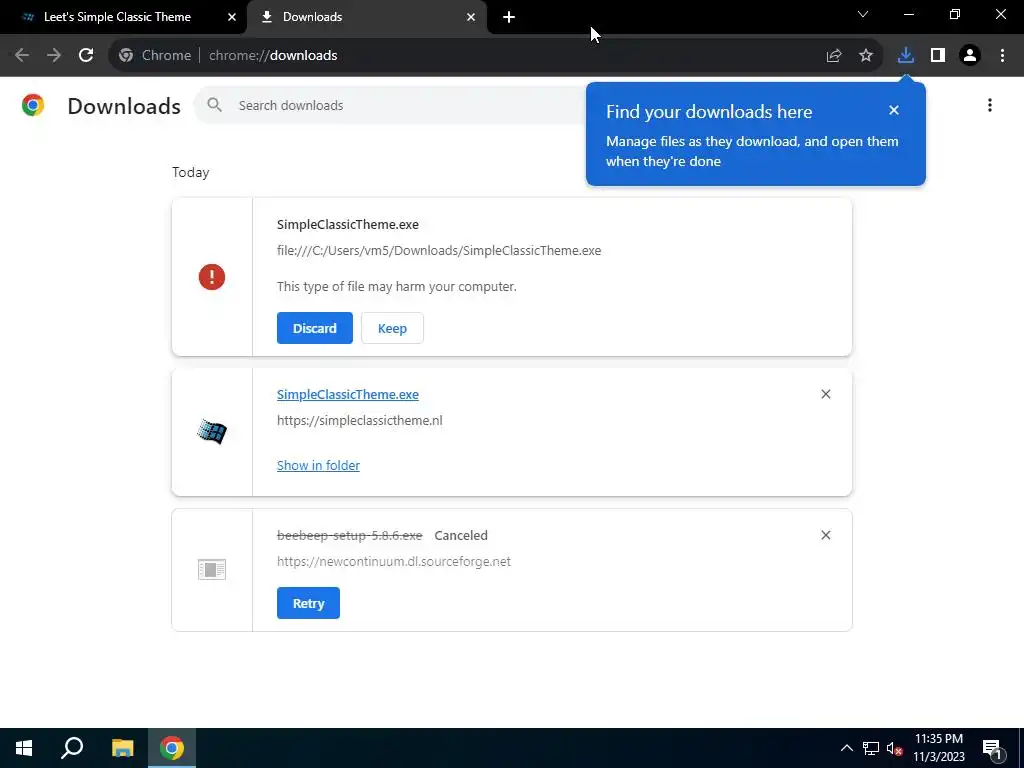Close the Downloads tab
This screenshot has width=1024, height=768.
point(471,17)
